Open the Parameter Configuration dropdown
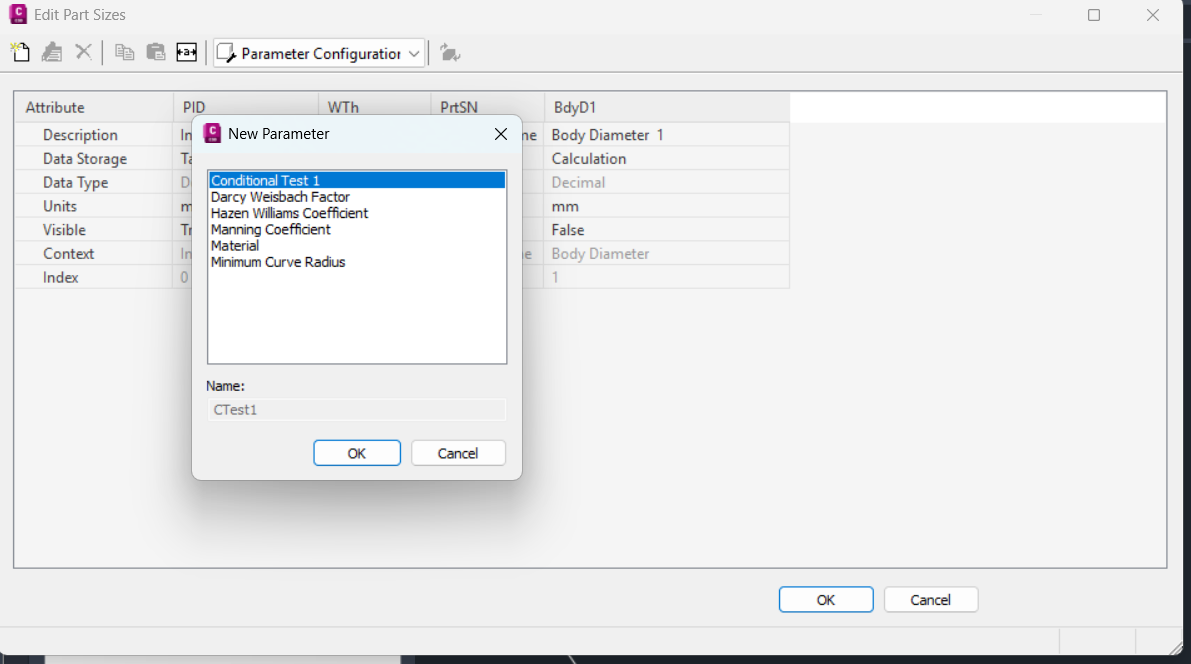The height and width of the screenshot is (664, 1191). click(x=319, y=53)
